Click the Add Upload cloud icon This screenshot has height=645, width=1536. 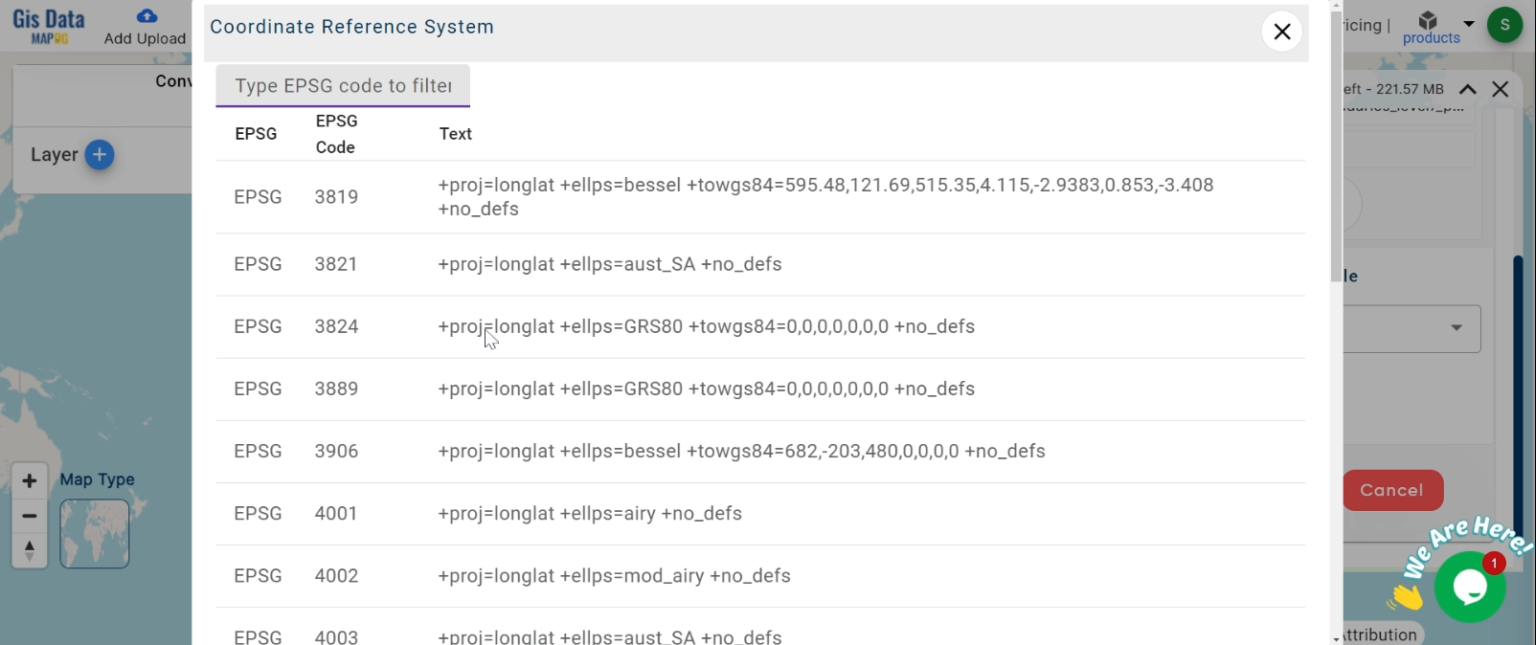146,16
